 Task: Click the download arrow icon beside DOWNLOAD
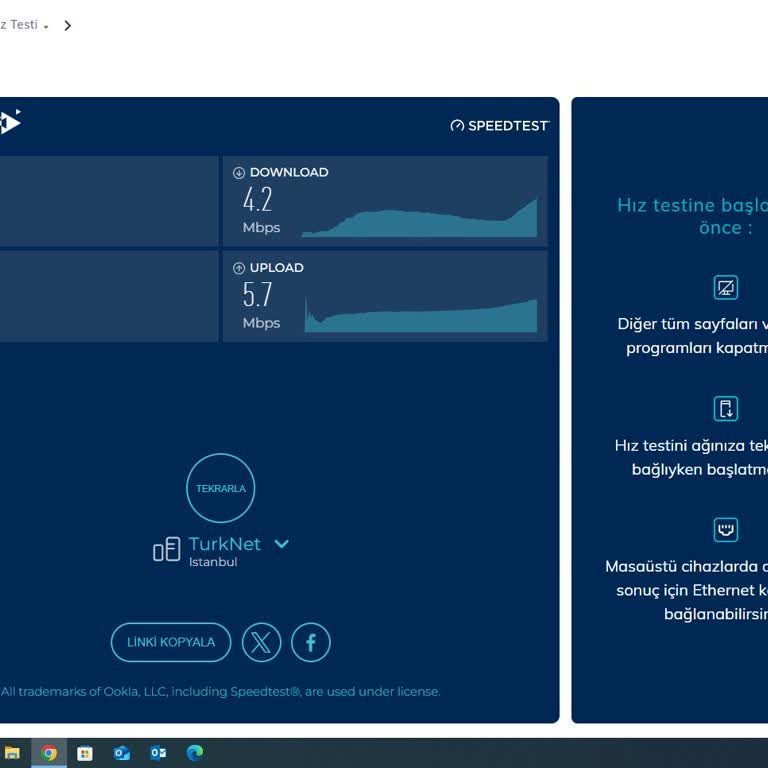239,173
